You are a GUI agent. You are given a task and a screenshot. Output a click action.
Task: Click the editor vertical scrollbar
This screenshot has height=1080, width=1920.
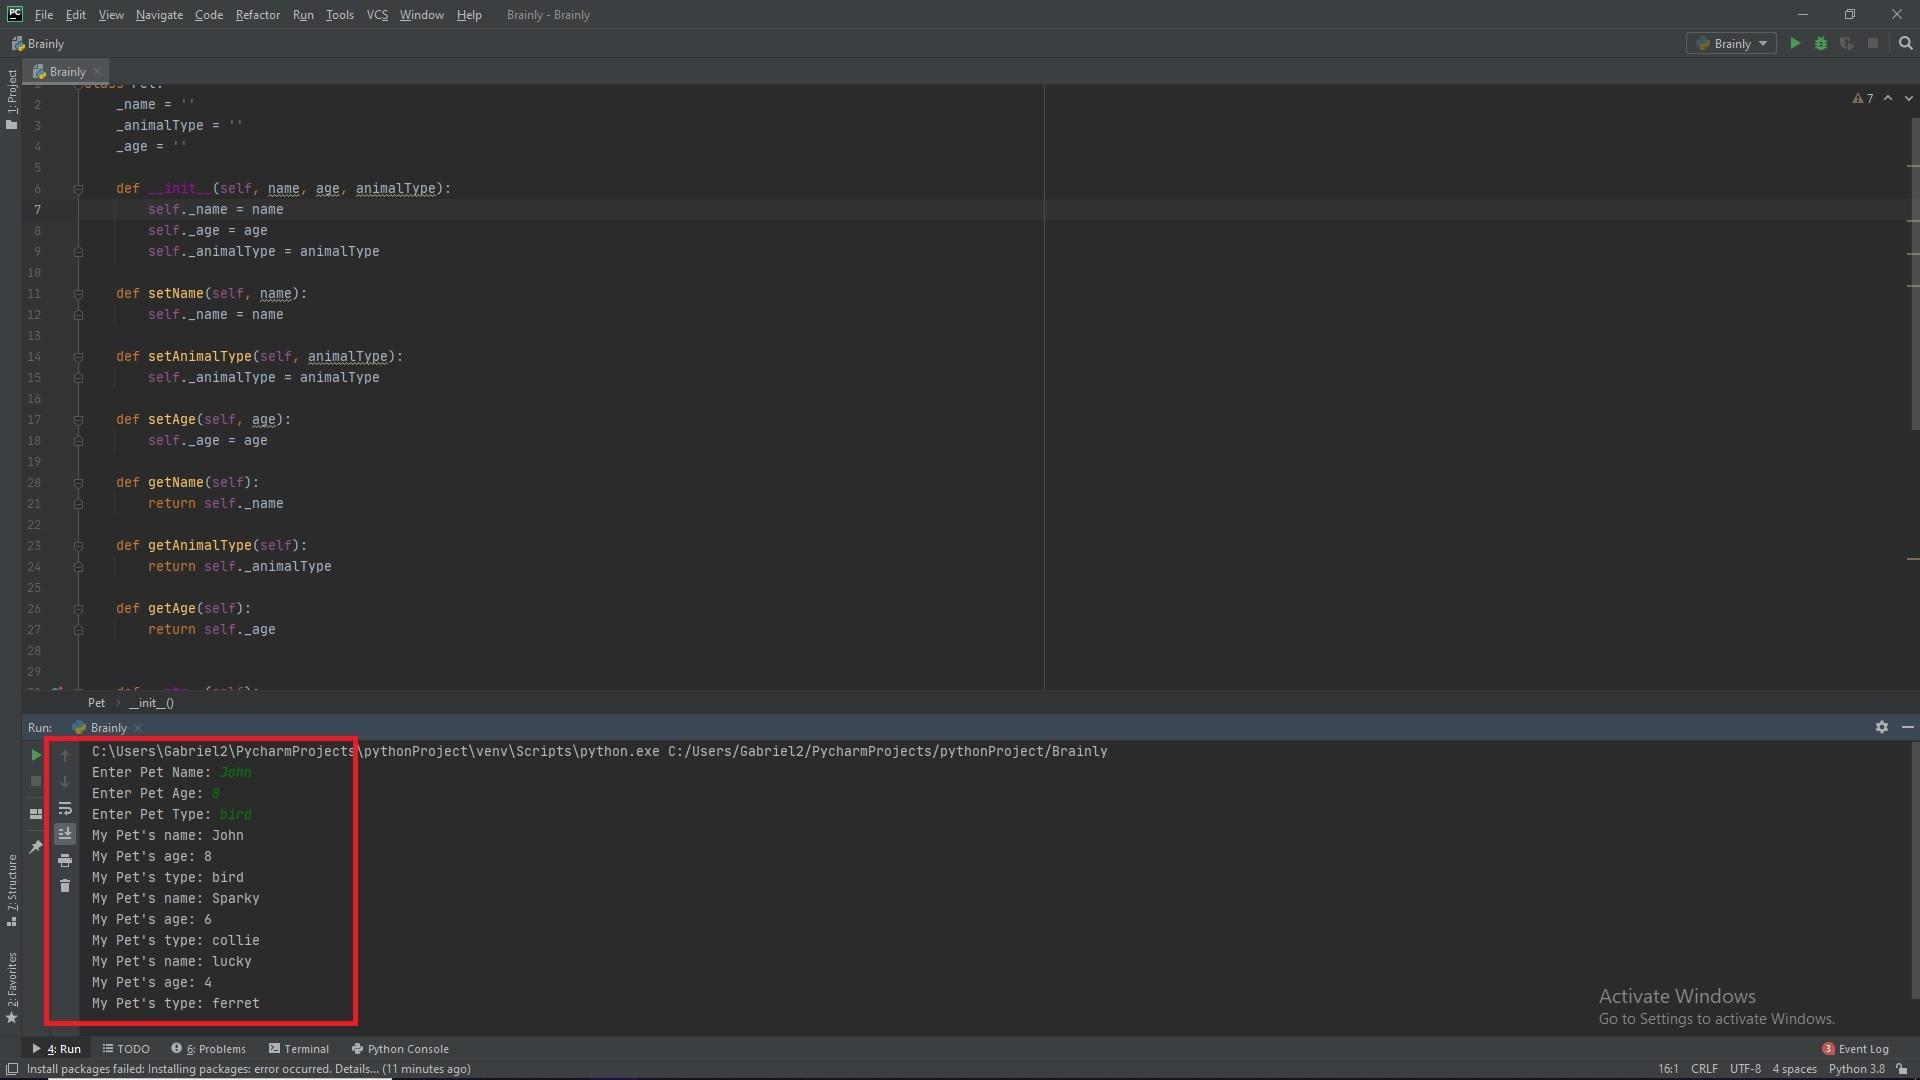[x=1914, y=270]
